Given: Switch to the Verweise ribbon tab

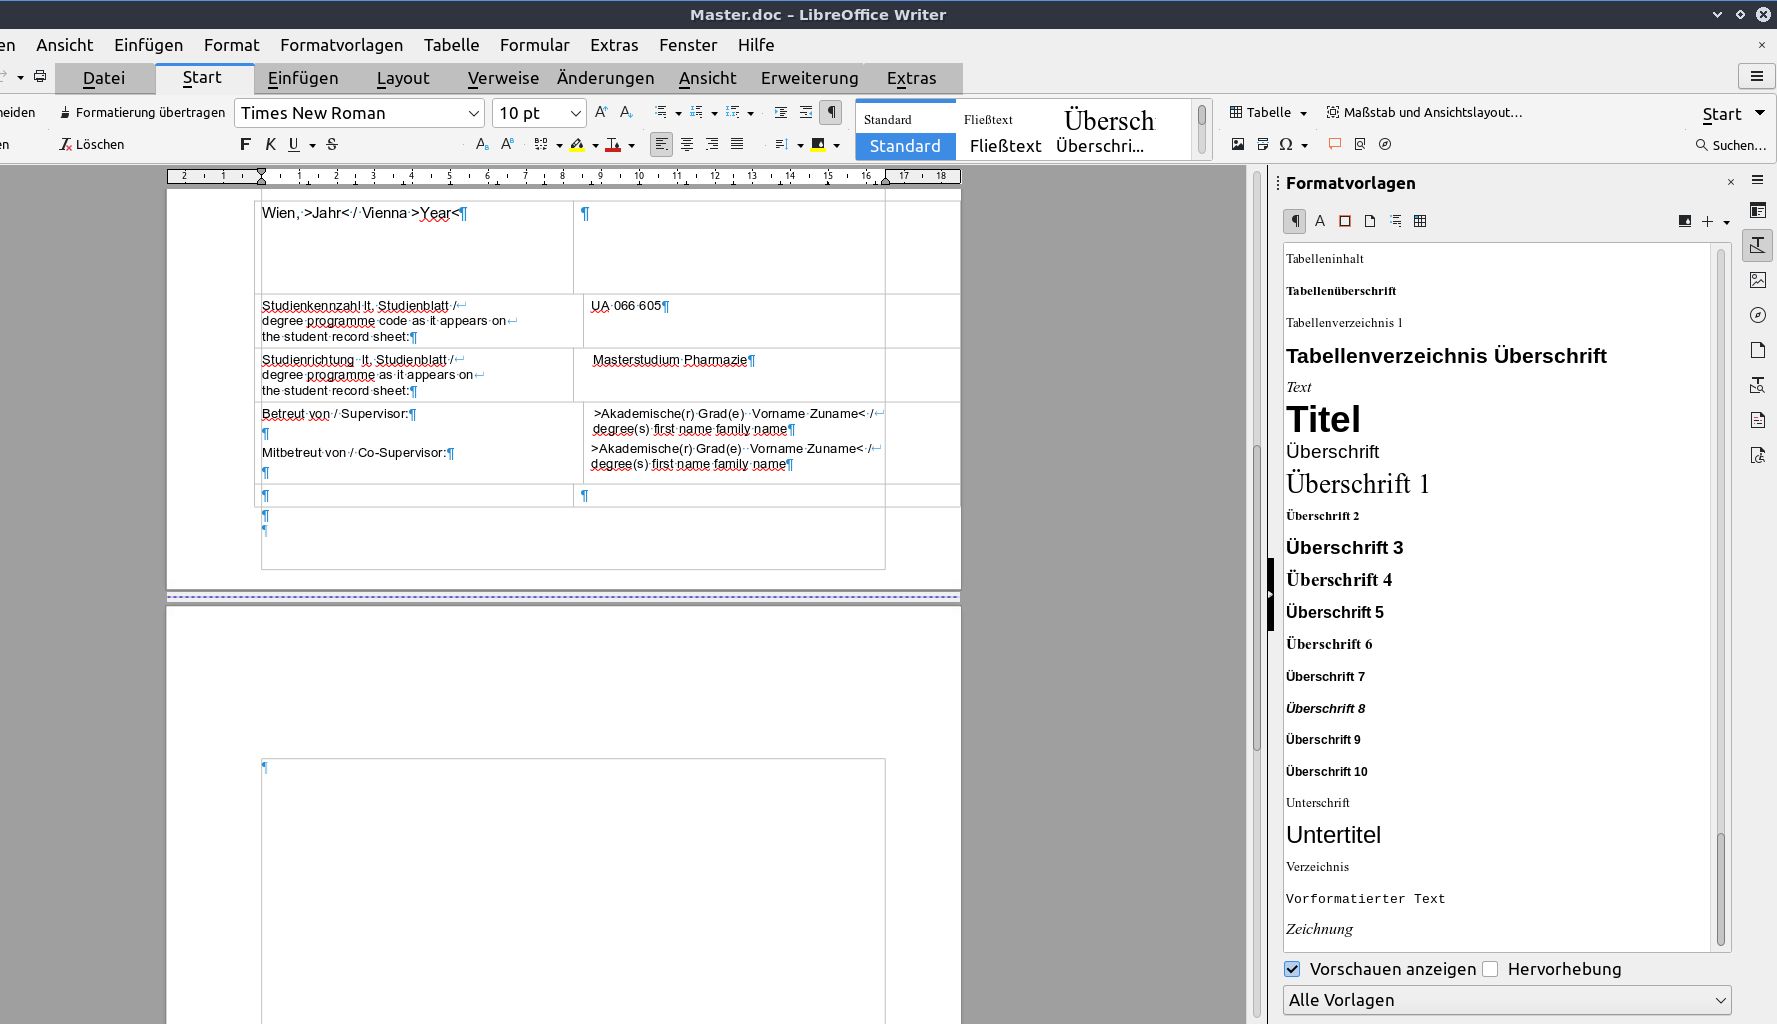Looking at the screenshot, I should tap(503, 78).
